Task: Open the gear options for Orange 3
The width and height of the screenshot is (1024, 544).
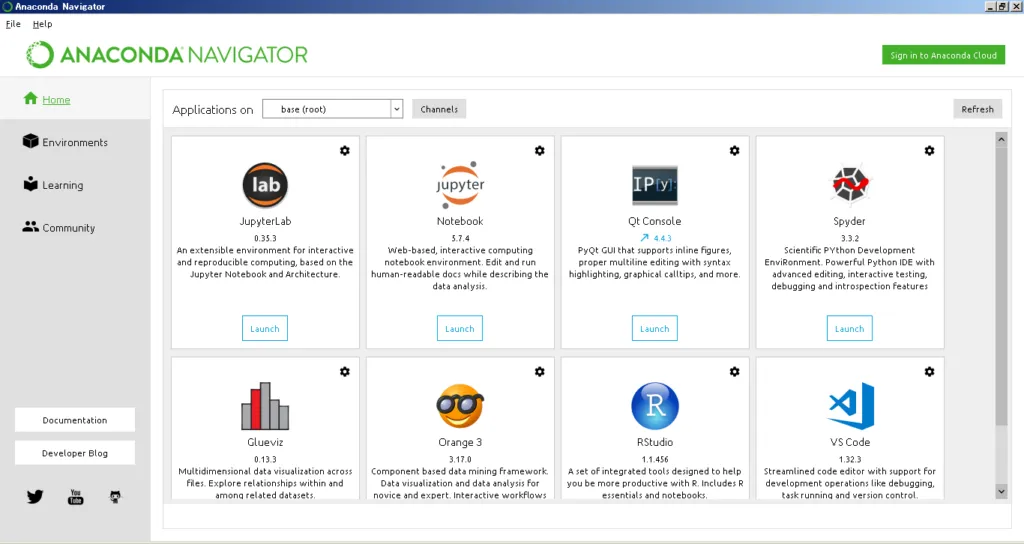Action: pyautogui.click(x=540, y=371)
